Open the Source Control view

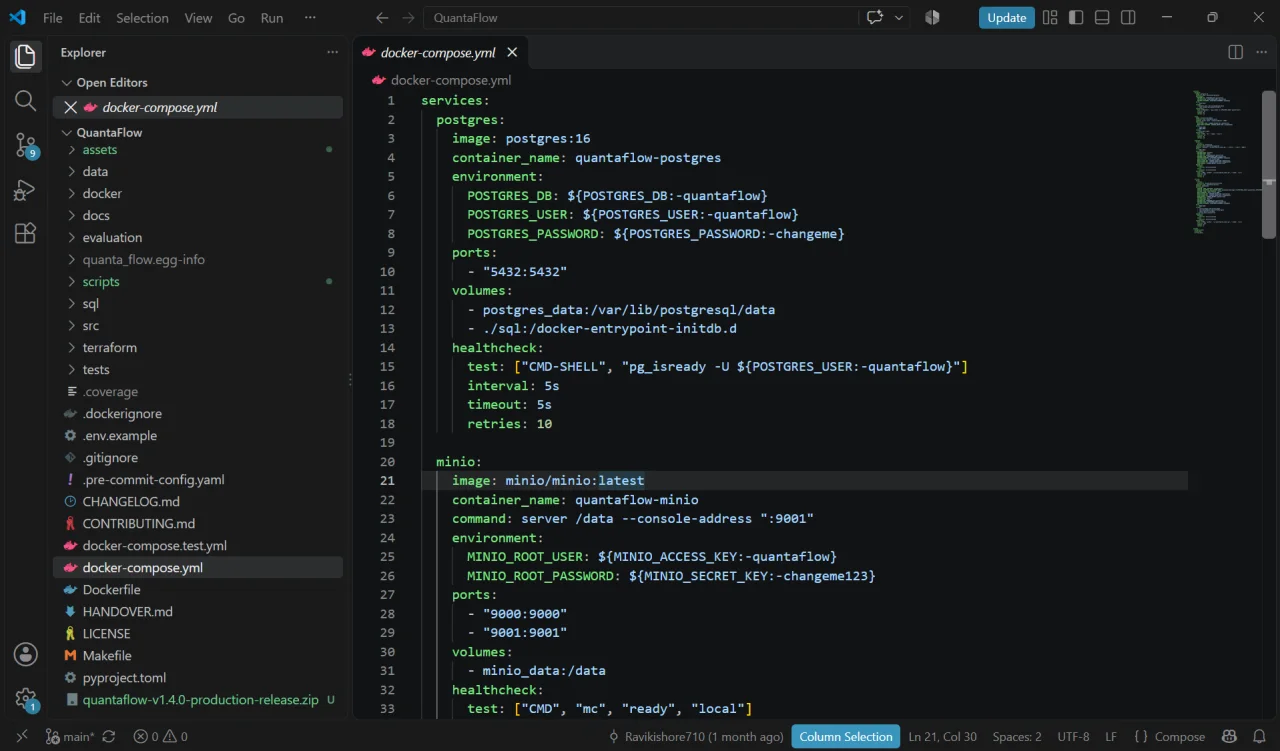(x=26, y=146)
